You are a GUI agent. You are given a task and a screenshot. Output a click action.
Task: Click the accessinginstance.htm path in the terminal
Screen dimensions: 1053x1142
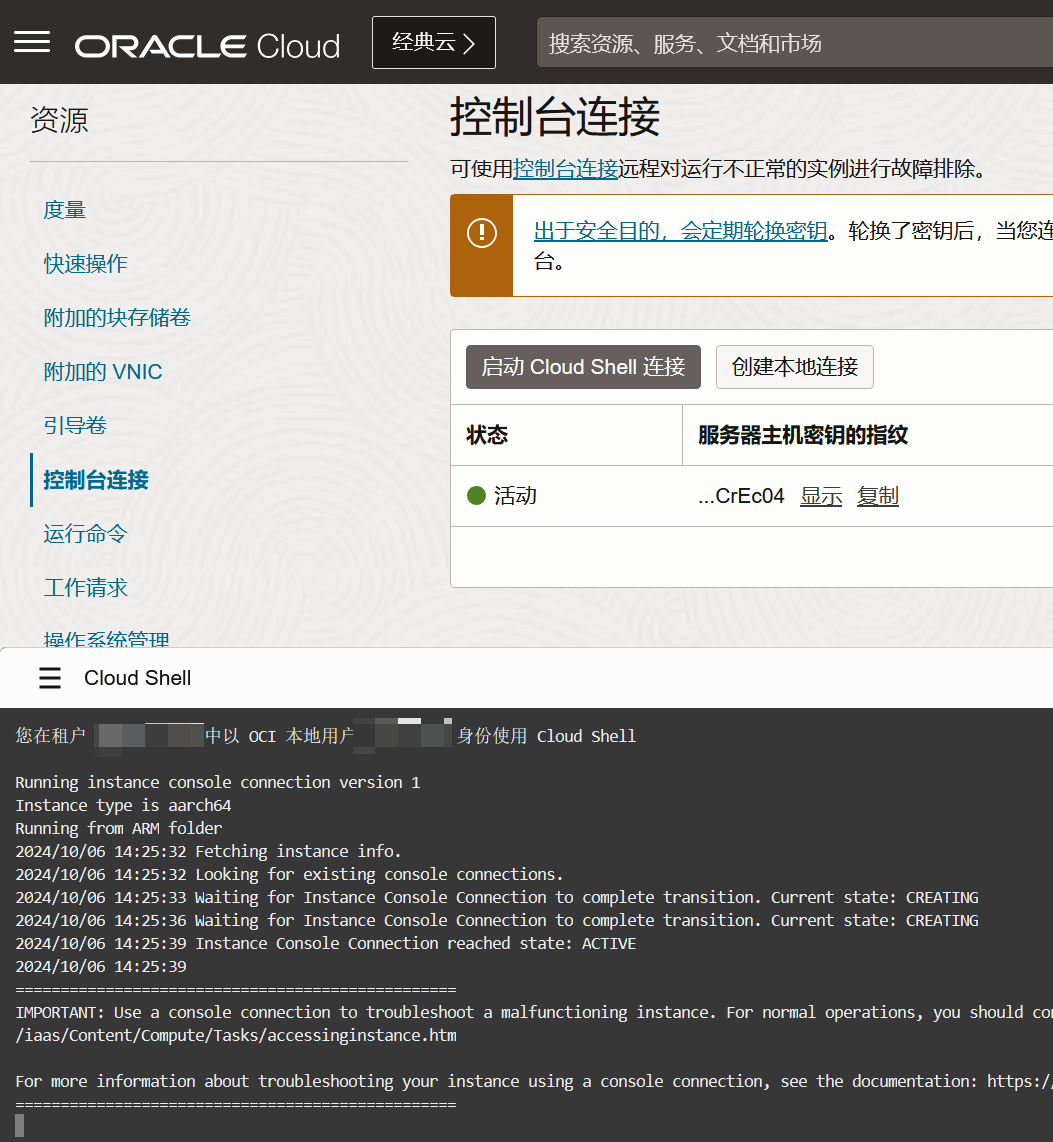tap(236, 1036)
